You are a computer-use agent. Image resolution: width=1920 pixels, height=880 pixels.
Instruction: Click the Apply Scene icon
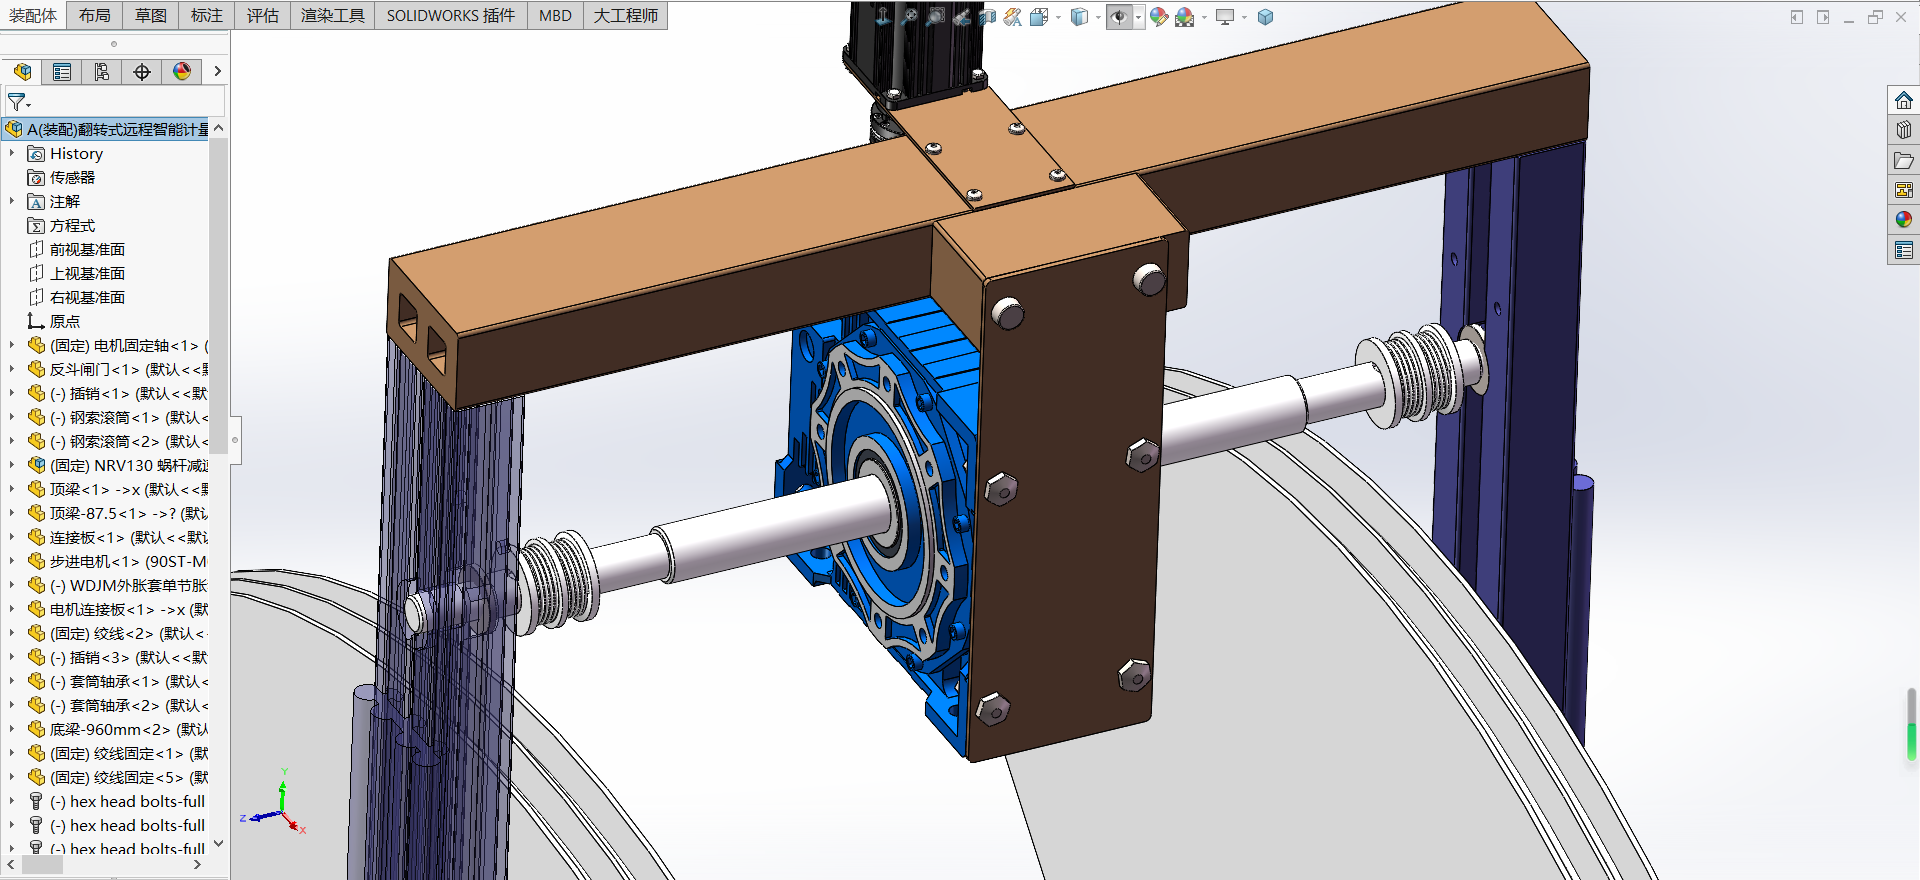click(x=1185, y=16)
